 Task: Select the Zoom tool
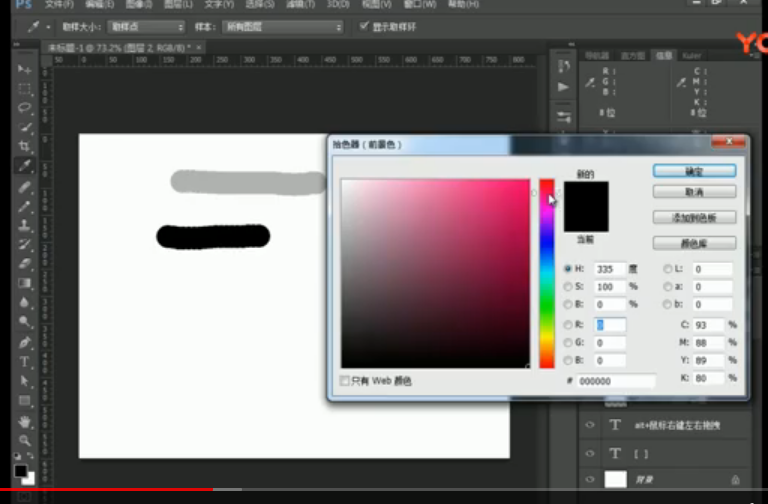(x=24, y=440)
